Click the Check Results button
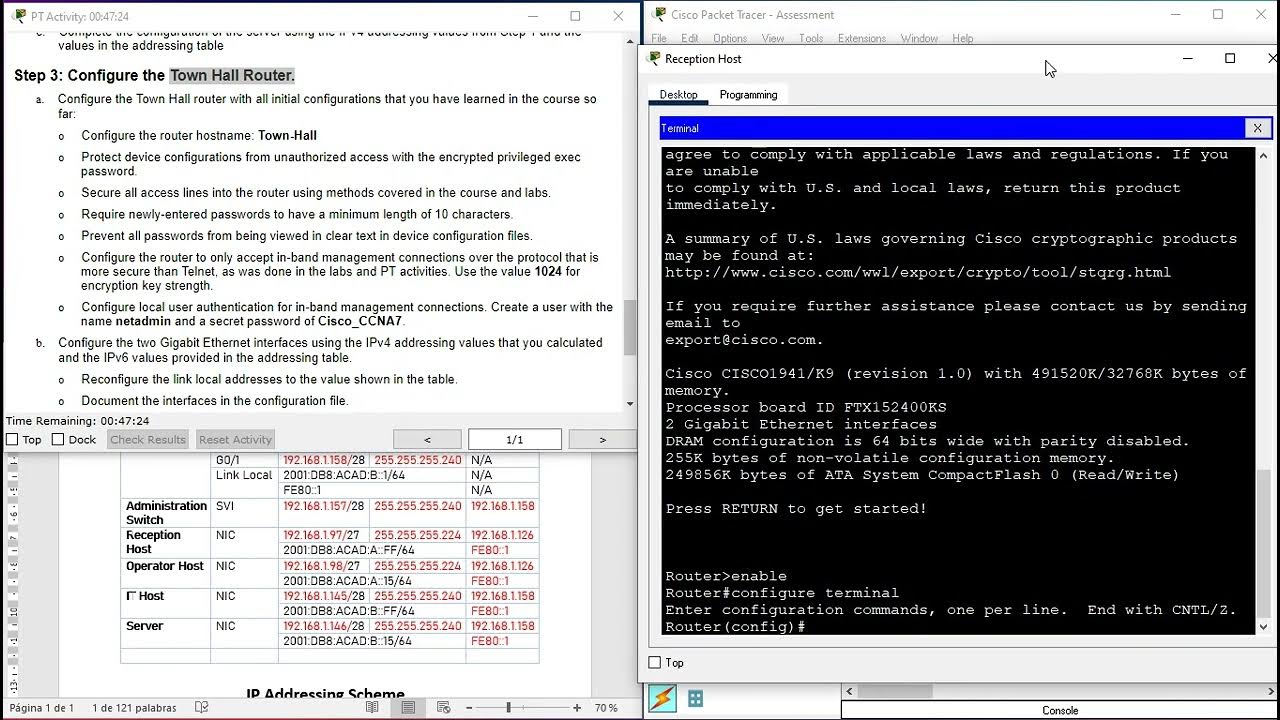The height and width of the screenshot is (720, 1280). click(x=148, y=439)
